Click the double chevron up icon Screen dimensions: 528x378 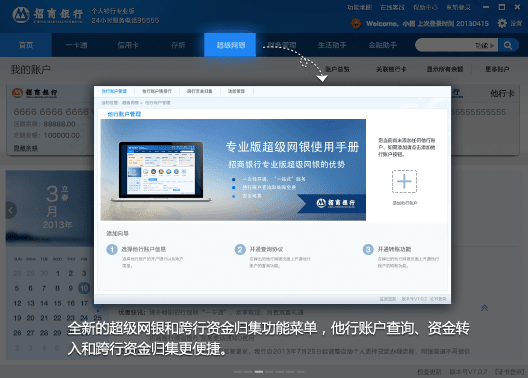[484, 308]
